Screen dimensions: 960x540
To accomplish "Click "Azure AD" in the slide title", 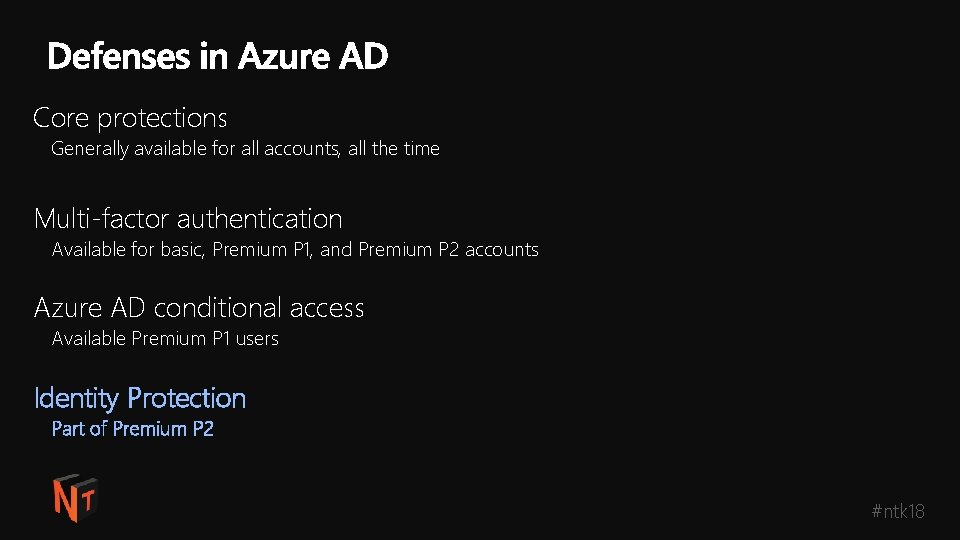I will point(313,56).
